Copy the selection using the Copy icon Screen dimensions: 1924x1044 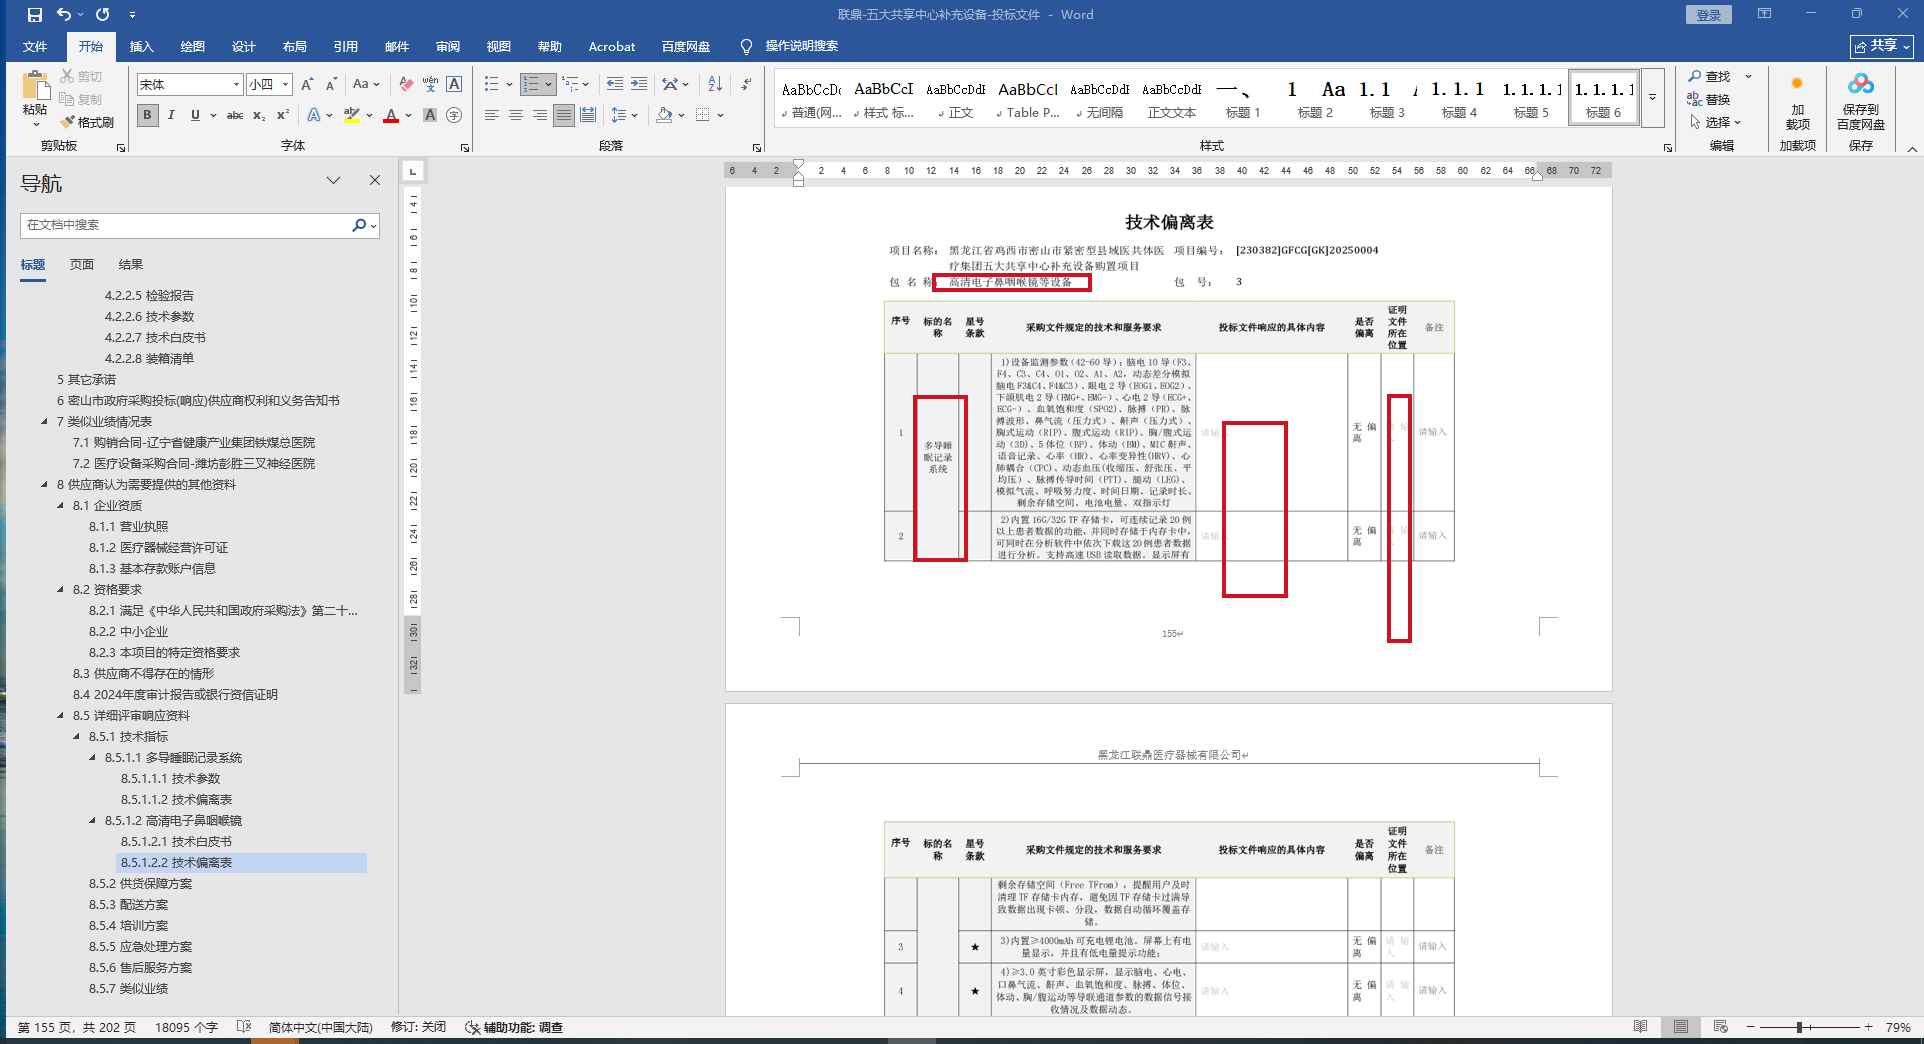(x=67, y=99)
